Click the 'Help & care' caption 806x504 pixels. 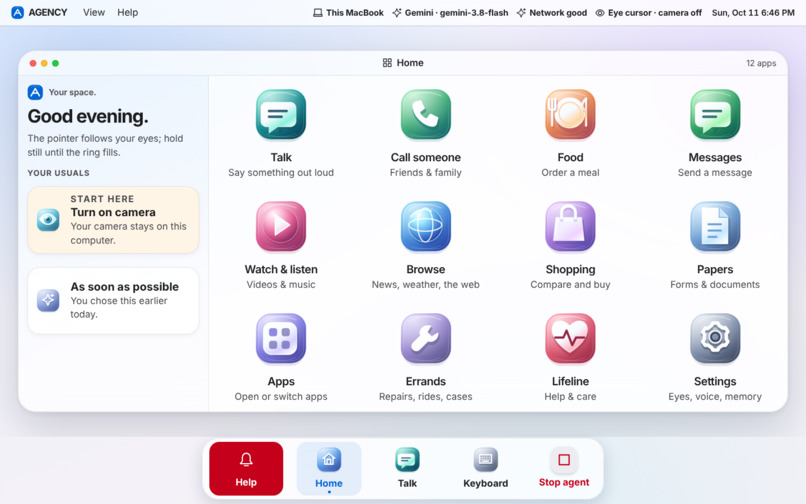pyautogui.click(x=570, y=397)
